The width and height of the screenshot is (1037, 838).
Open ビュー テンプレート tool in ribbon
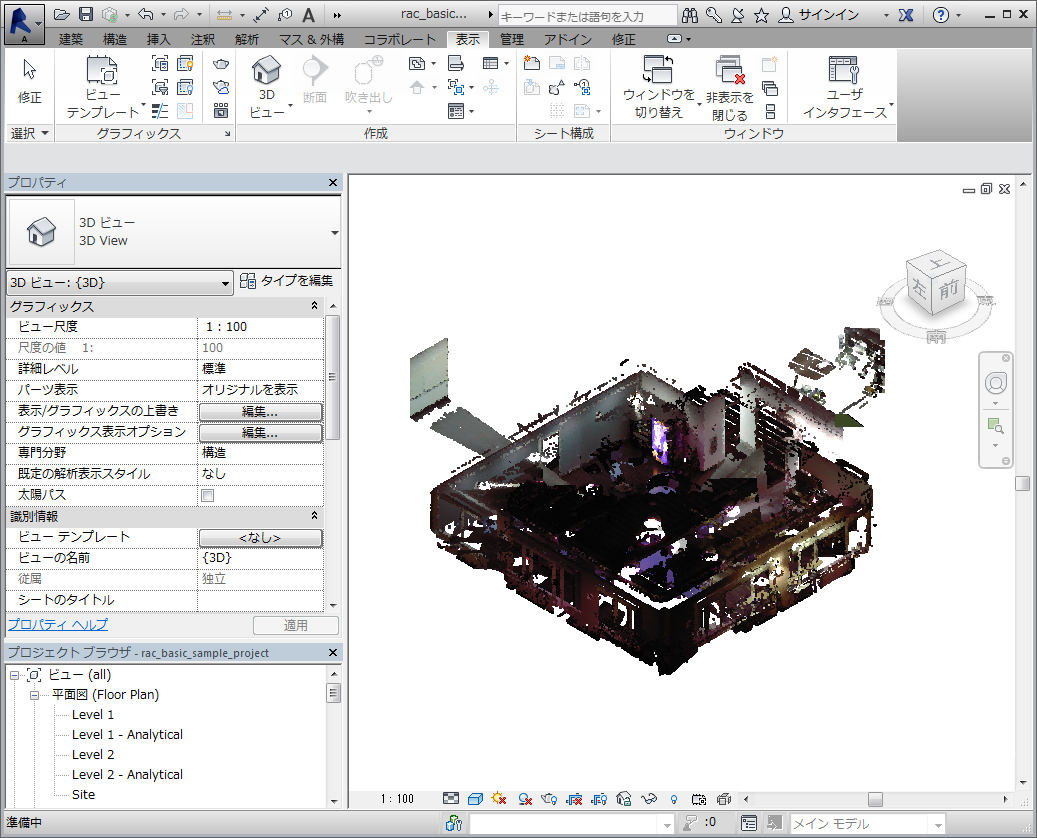point(103,73)
